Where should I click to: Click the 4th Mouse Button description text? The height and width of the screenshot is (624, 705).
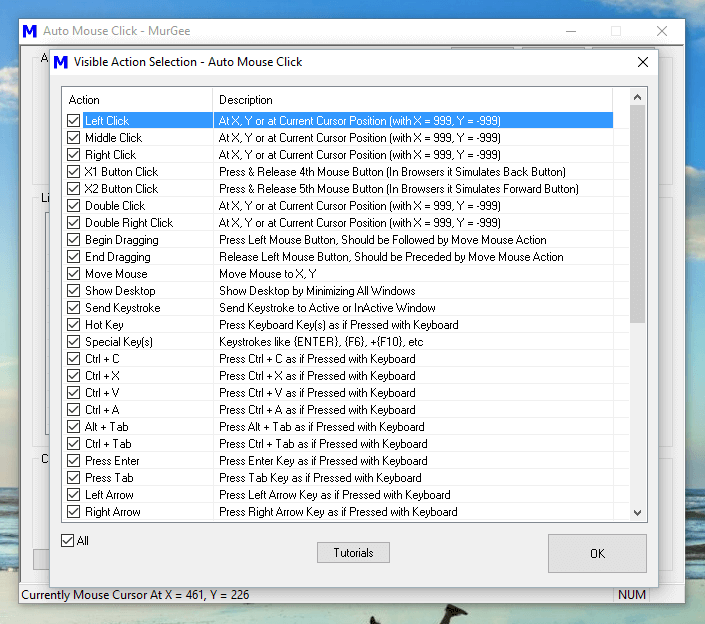coord(392,172)
